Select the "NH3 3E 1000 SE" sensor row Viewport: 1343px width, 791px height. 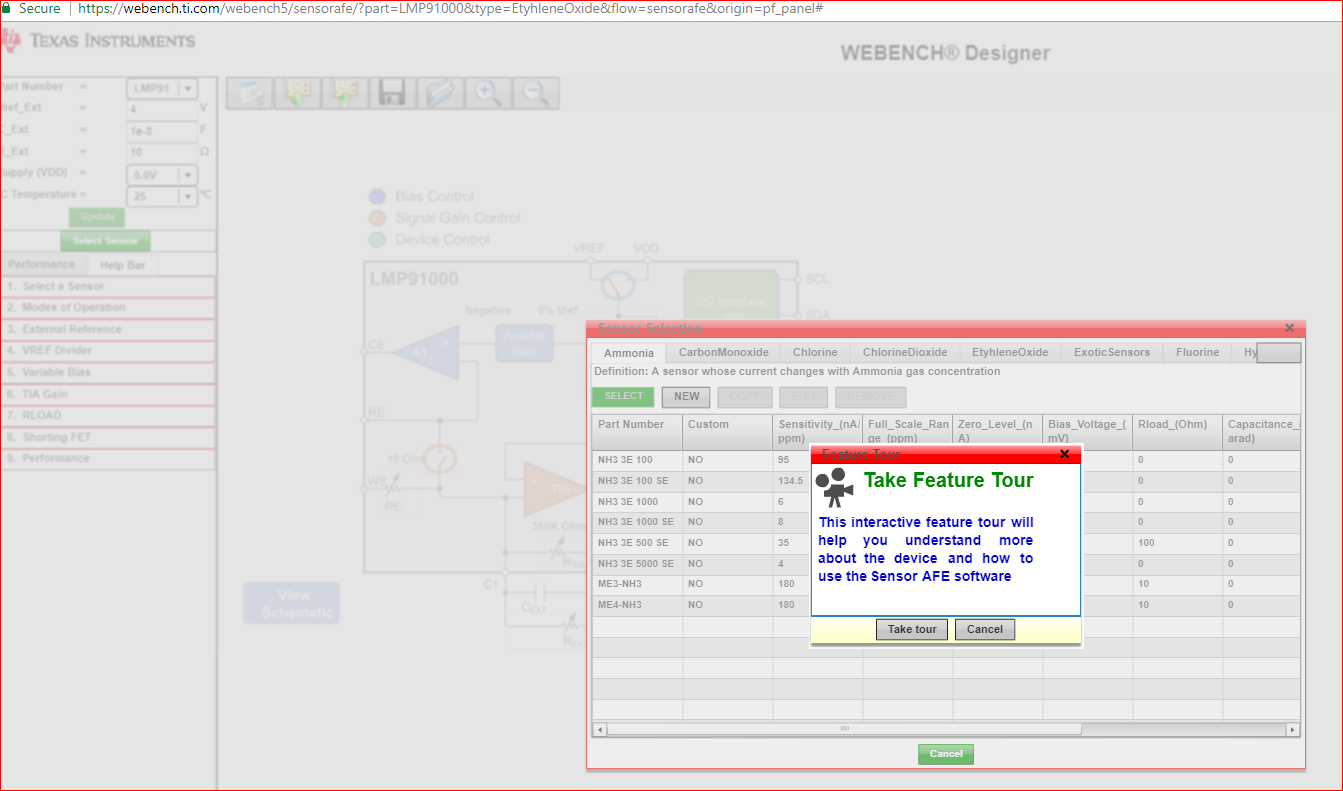pos(946,523)
